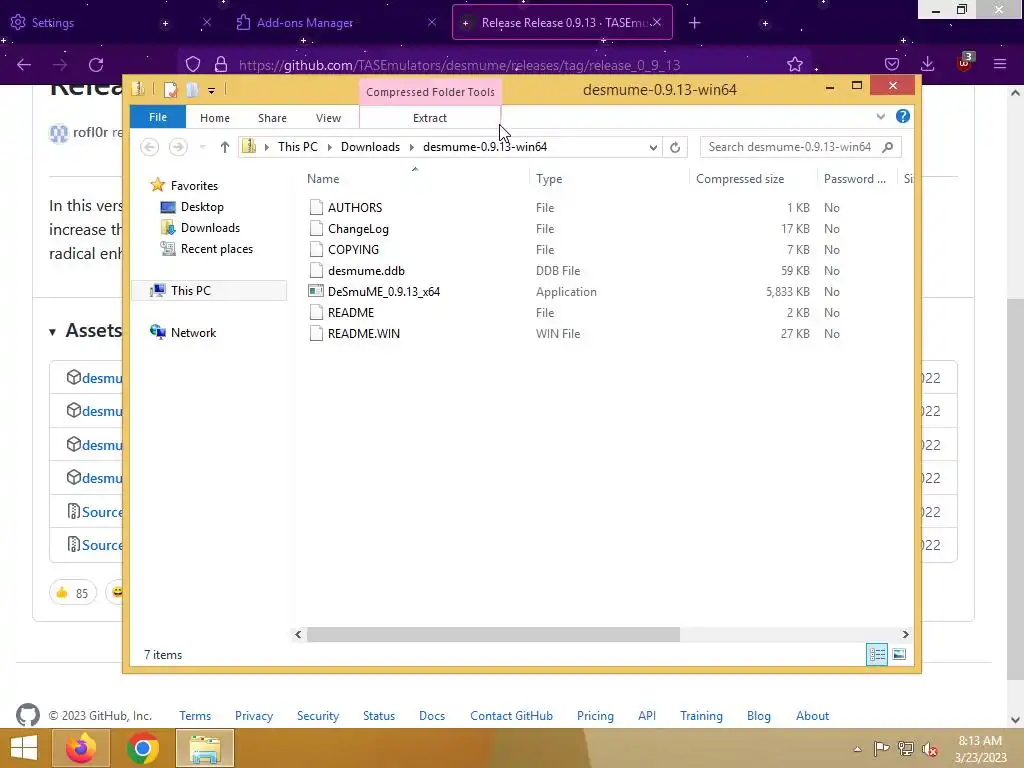This screenshot has width=1024, height=768.
Task: Sort by Password column header
Action: 857,178
